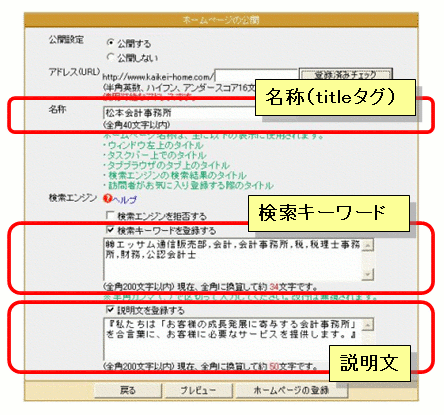Toggle 検索キーワードを登録する checkbox
Image resolution: width=444 pixels, height=415 pixels.
coord(110,230)
